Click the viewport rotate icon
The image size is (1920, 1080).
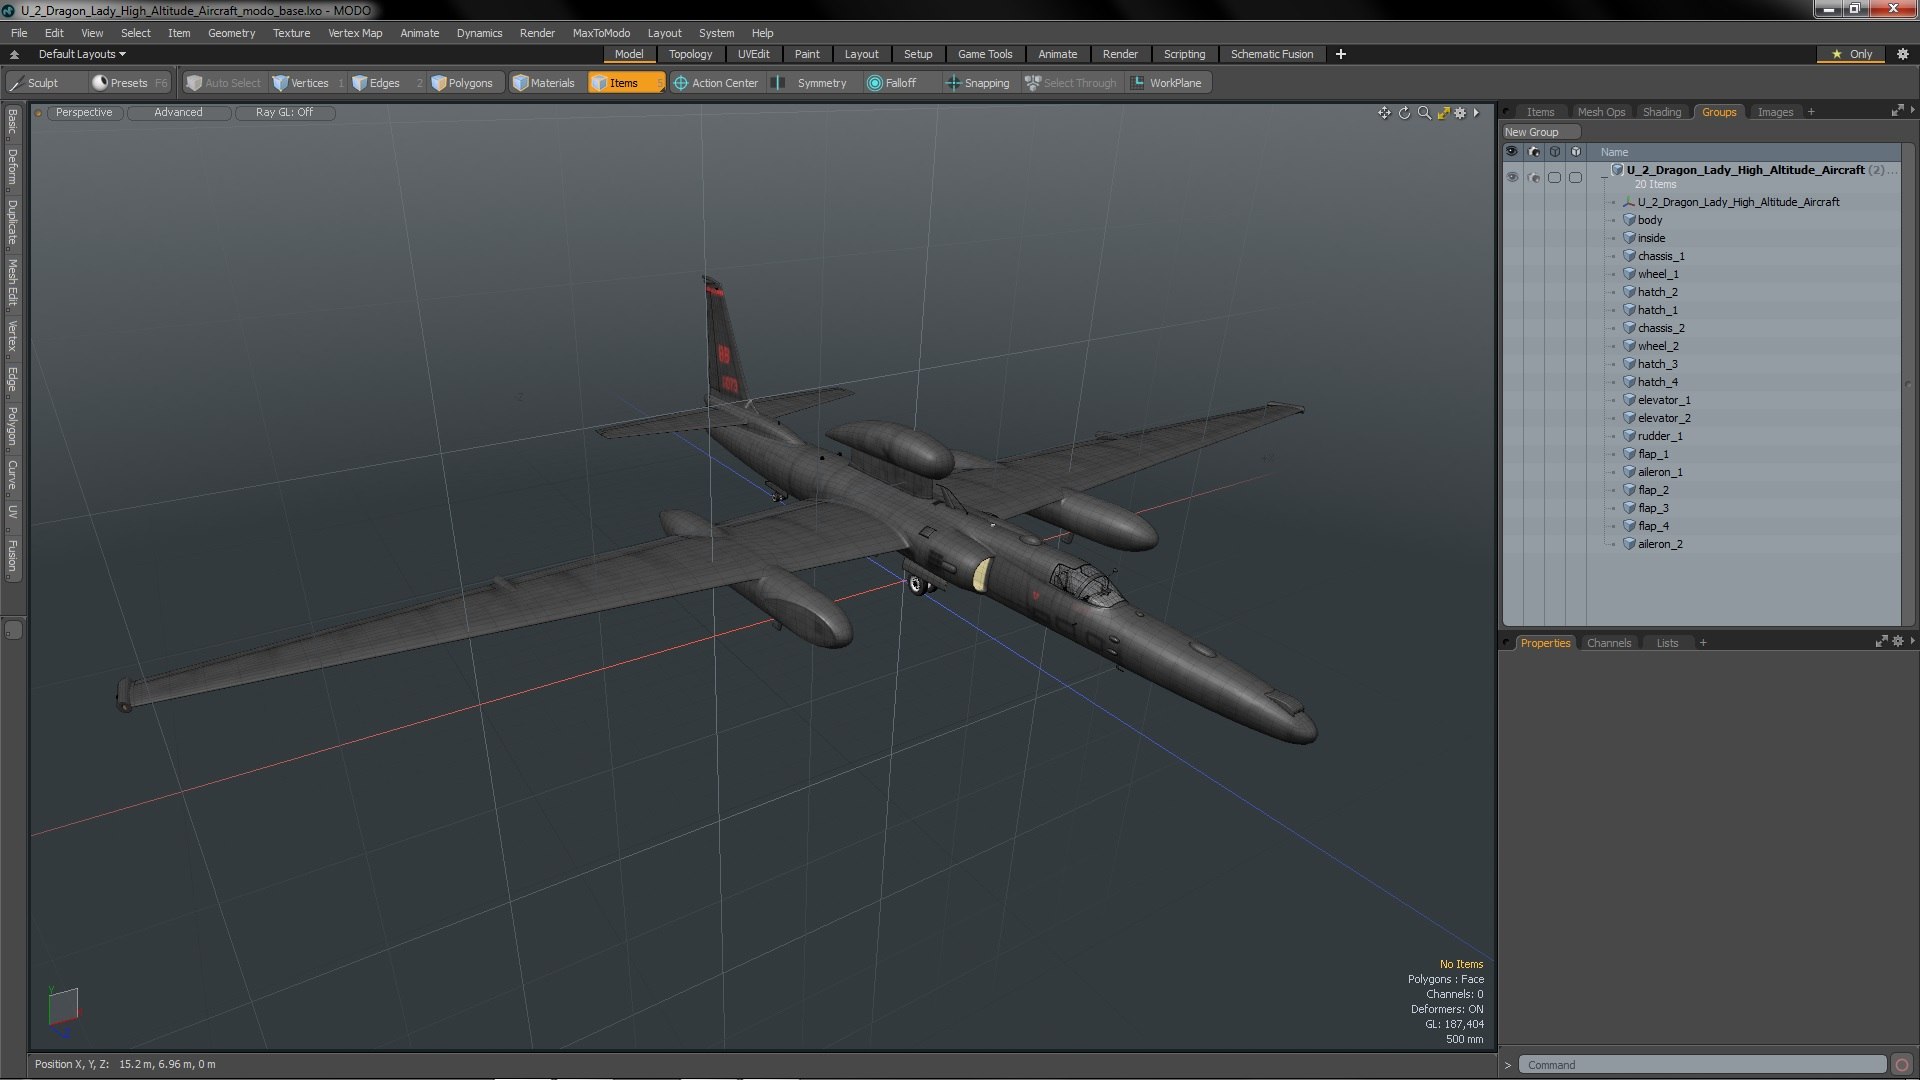(x=1404, y=113)
